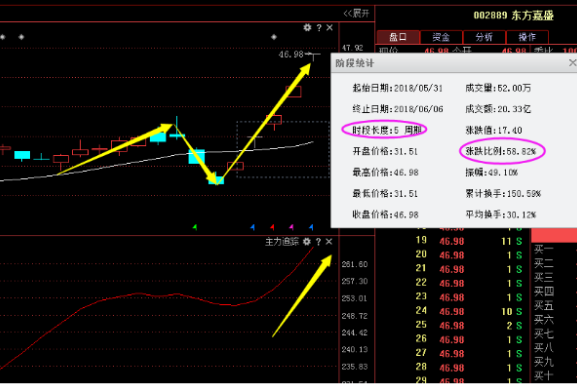Expand the panel with <<展开
The height and width of the screenshot is (384, 577).
pyautogui.click(x=356, y=14)
